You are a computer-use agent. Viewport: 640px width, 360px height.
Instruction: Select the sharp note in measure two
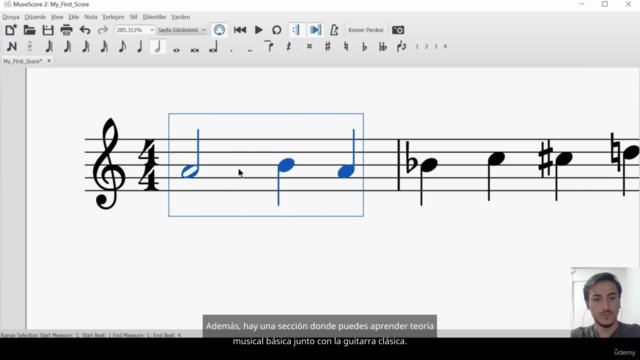563,158
